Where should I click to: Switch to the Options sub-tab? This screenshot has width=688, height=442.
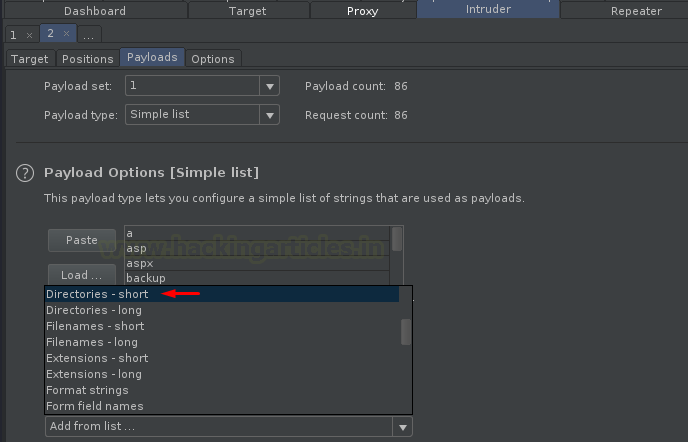[x=213, y=59]
